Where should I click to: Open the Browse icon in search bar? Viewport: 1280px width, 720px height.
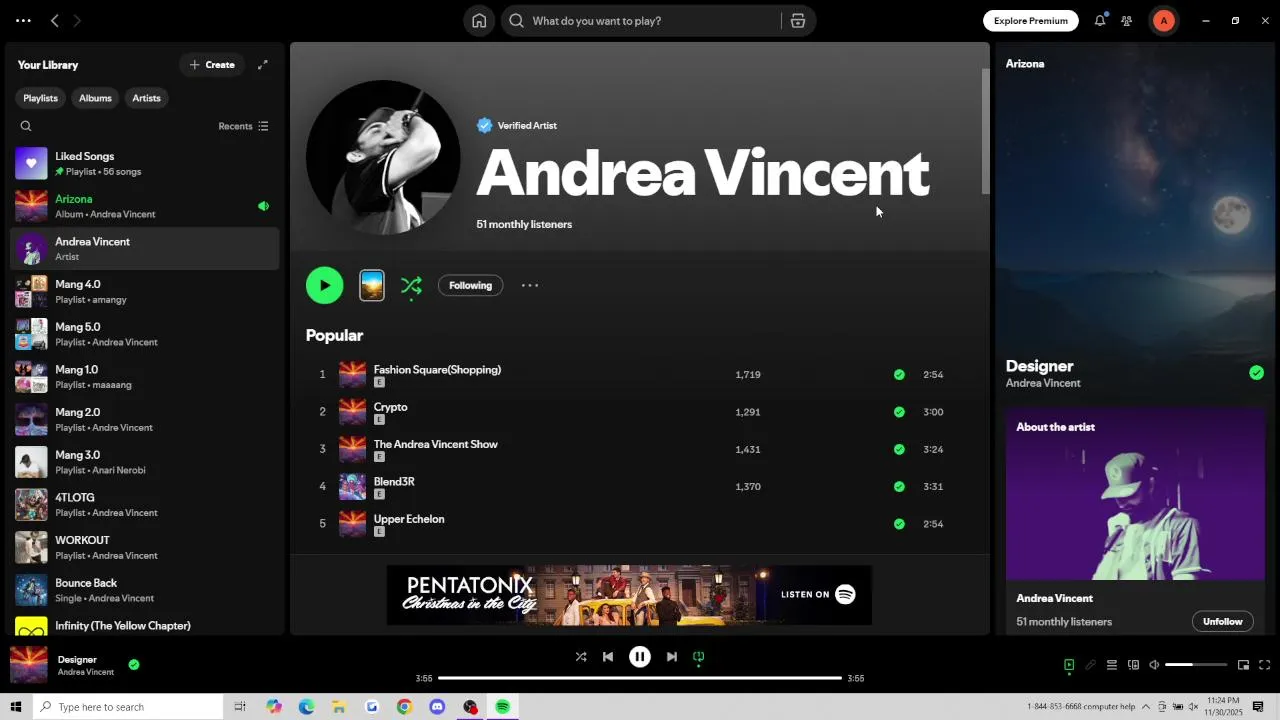pos(798,21)
